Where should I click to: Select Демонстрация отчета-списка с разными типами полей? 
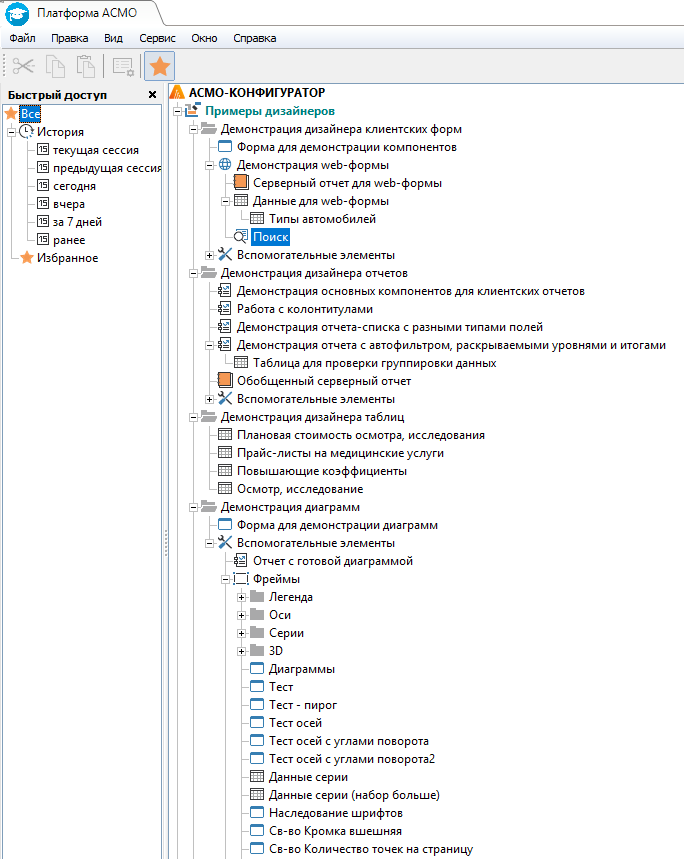pyautogui.click(x=390, y=327)
